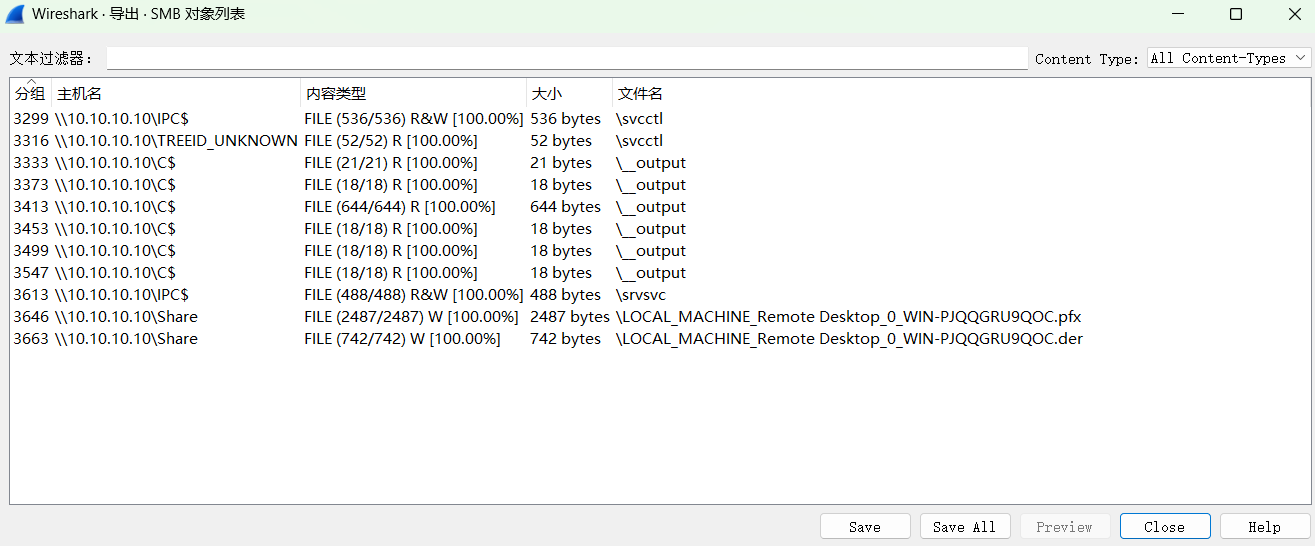Select the .pfx certificate file row

[848, 317]
